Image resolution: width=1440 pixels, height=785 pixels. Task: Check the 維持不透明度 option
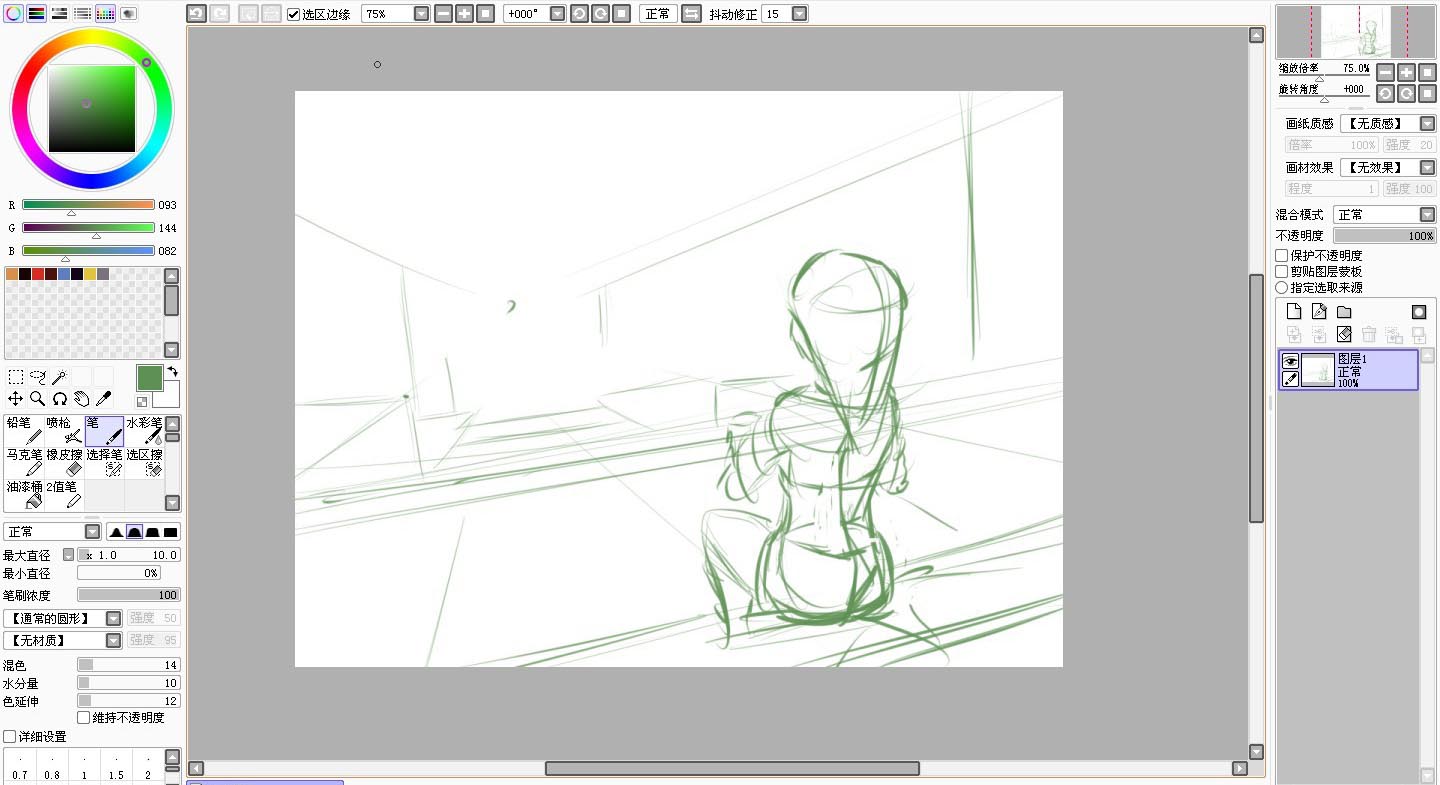point(84,718)
